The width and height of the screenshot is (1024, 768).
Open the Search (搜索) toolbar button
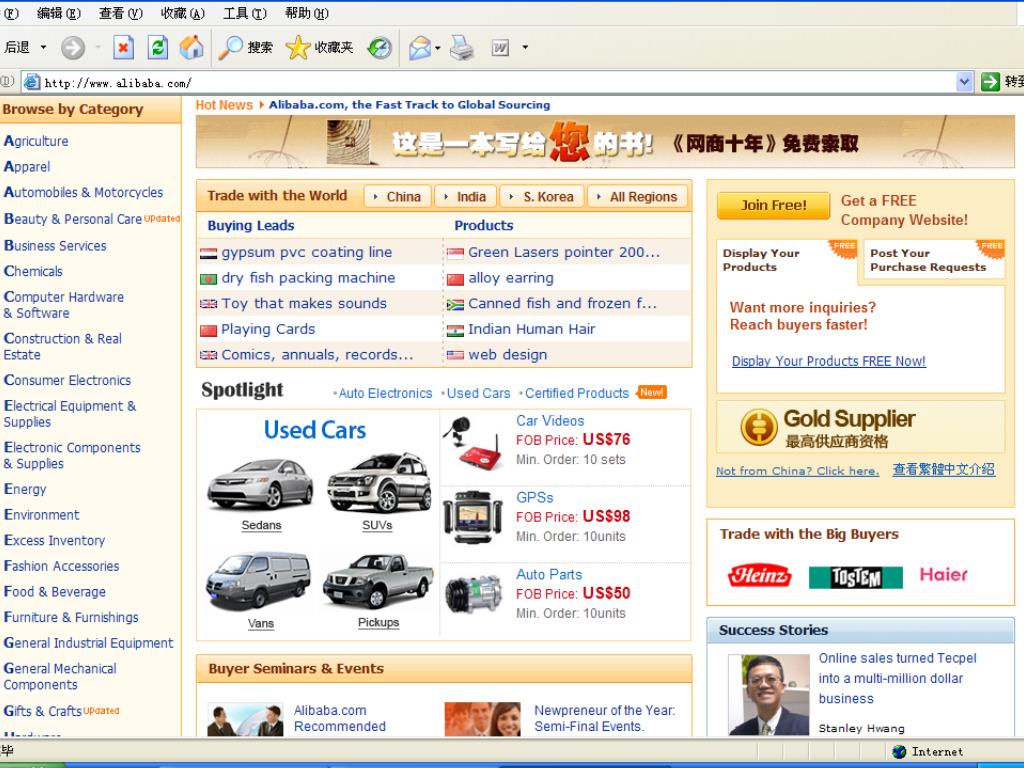(x=246, y=47)
